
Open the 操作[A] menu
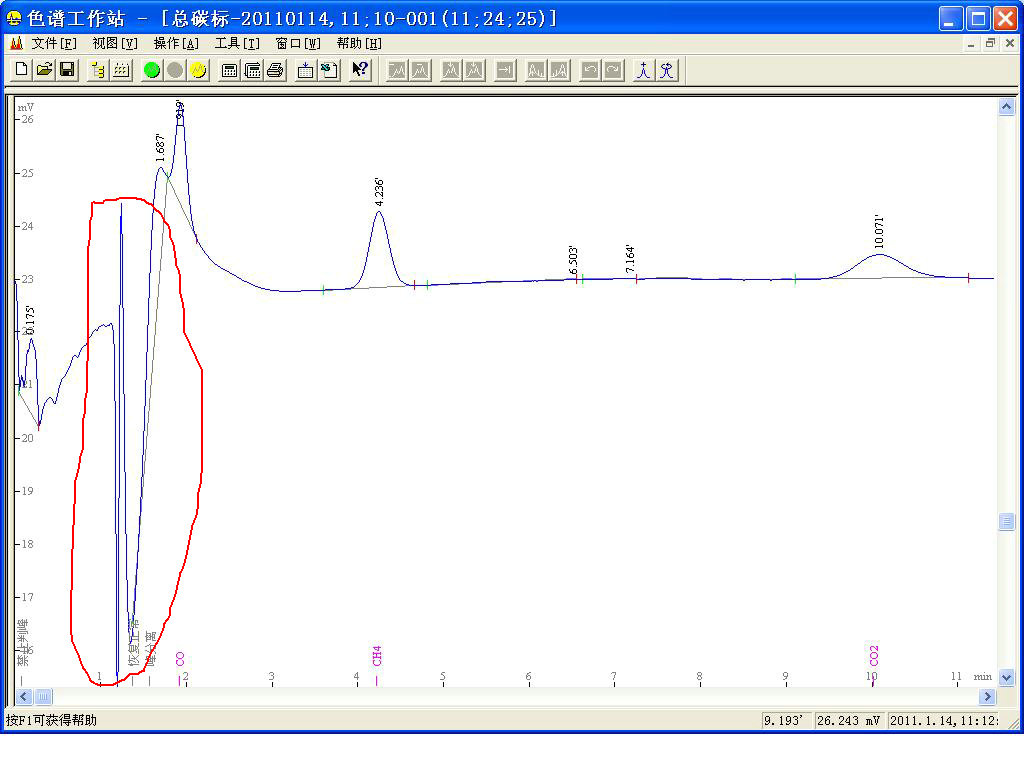click(176, 43)
